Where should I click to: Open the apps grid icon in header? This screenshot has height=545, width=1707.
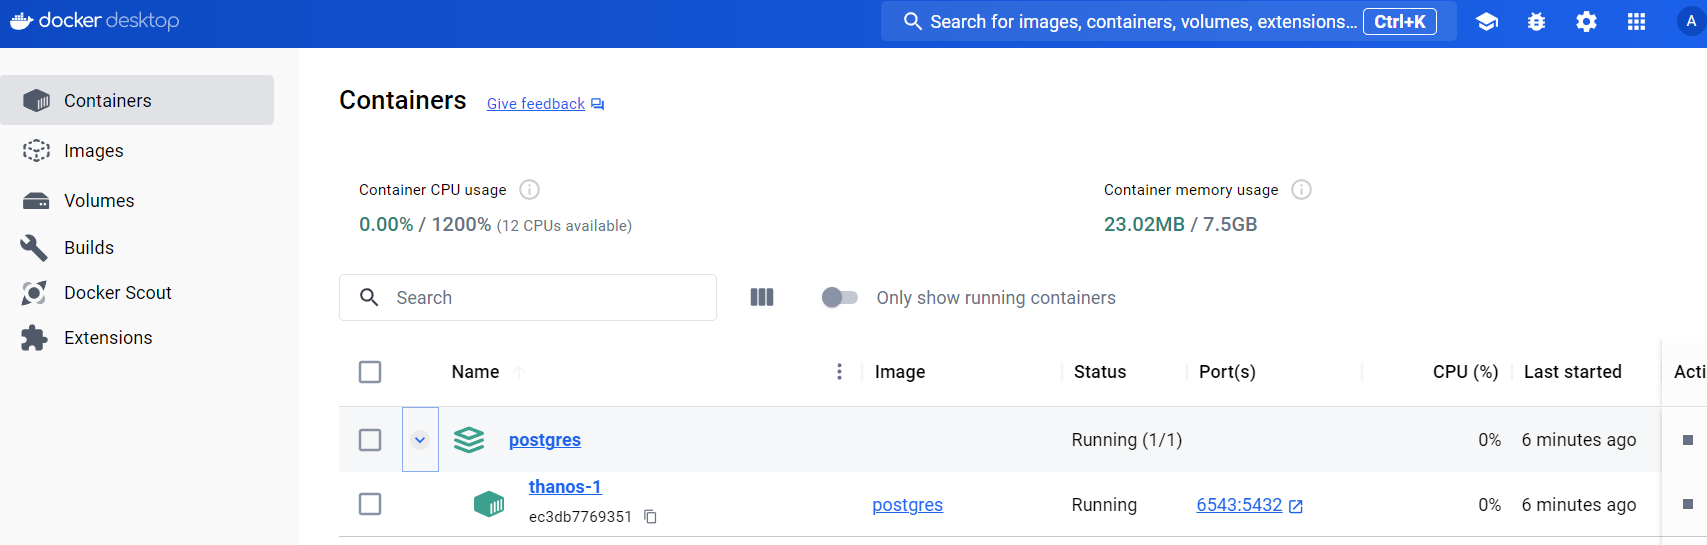pyautogui.click(x=1636, y=22)
